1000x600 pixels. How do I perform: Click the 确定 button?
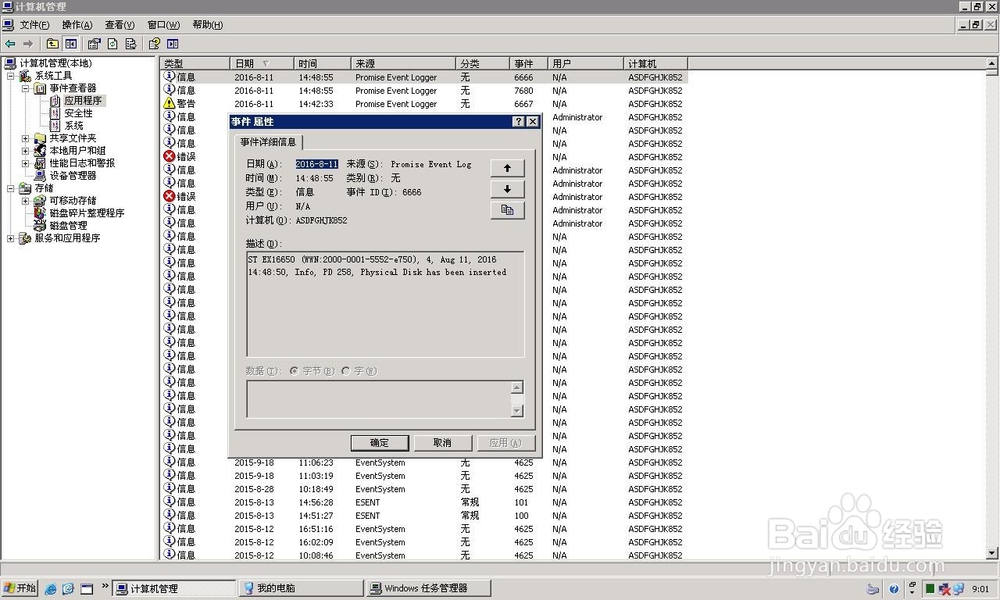pyautogui.click(x=379, y=443)
